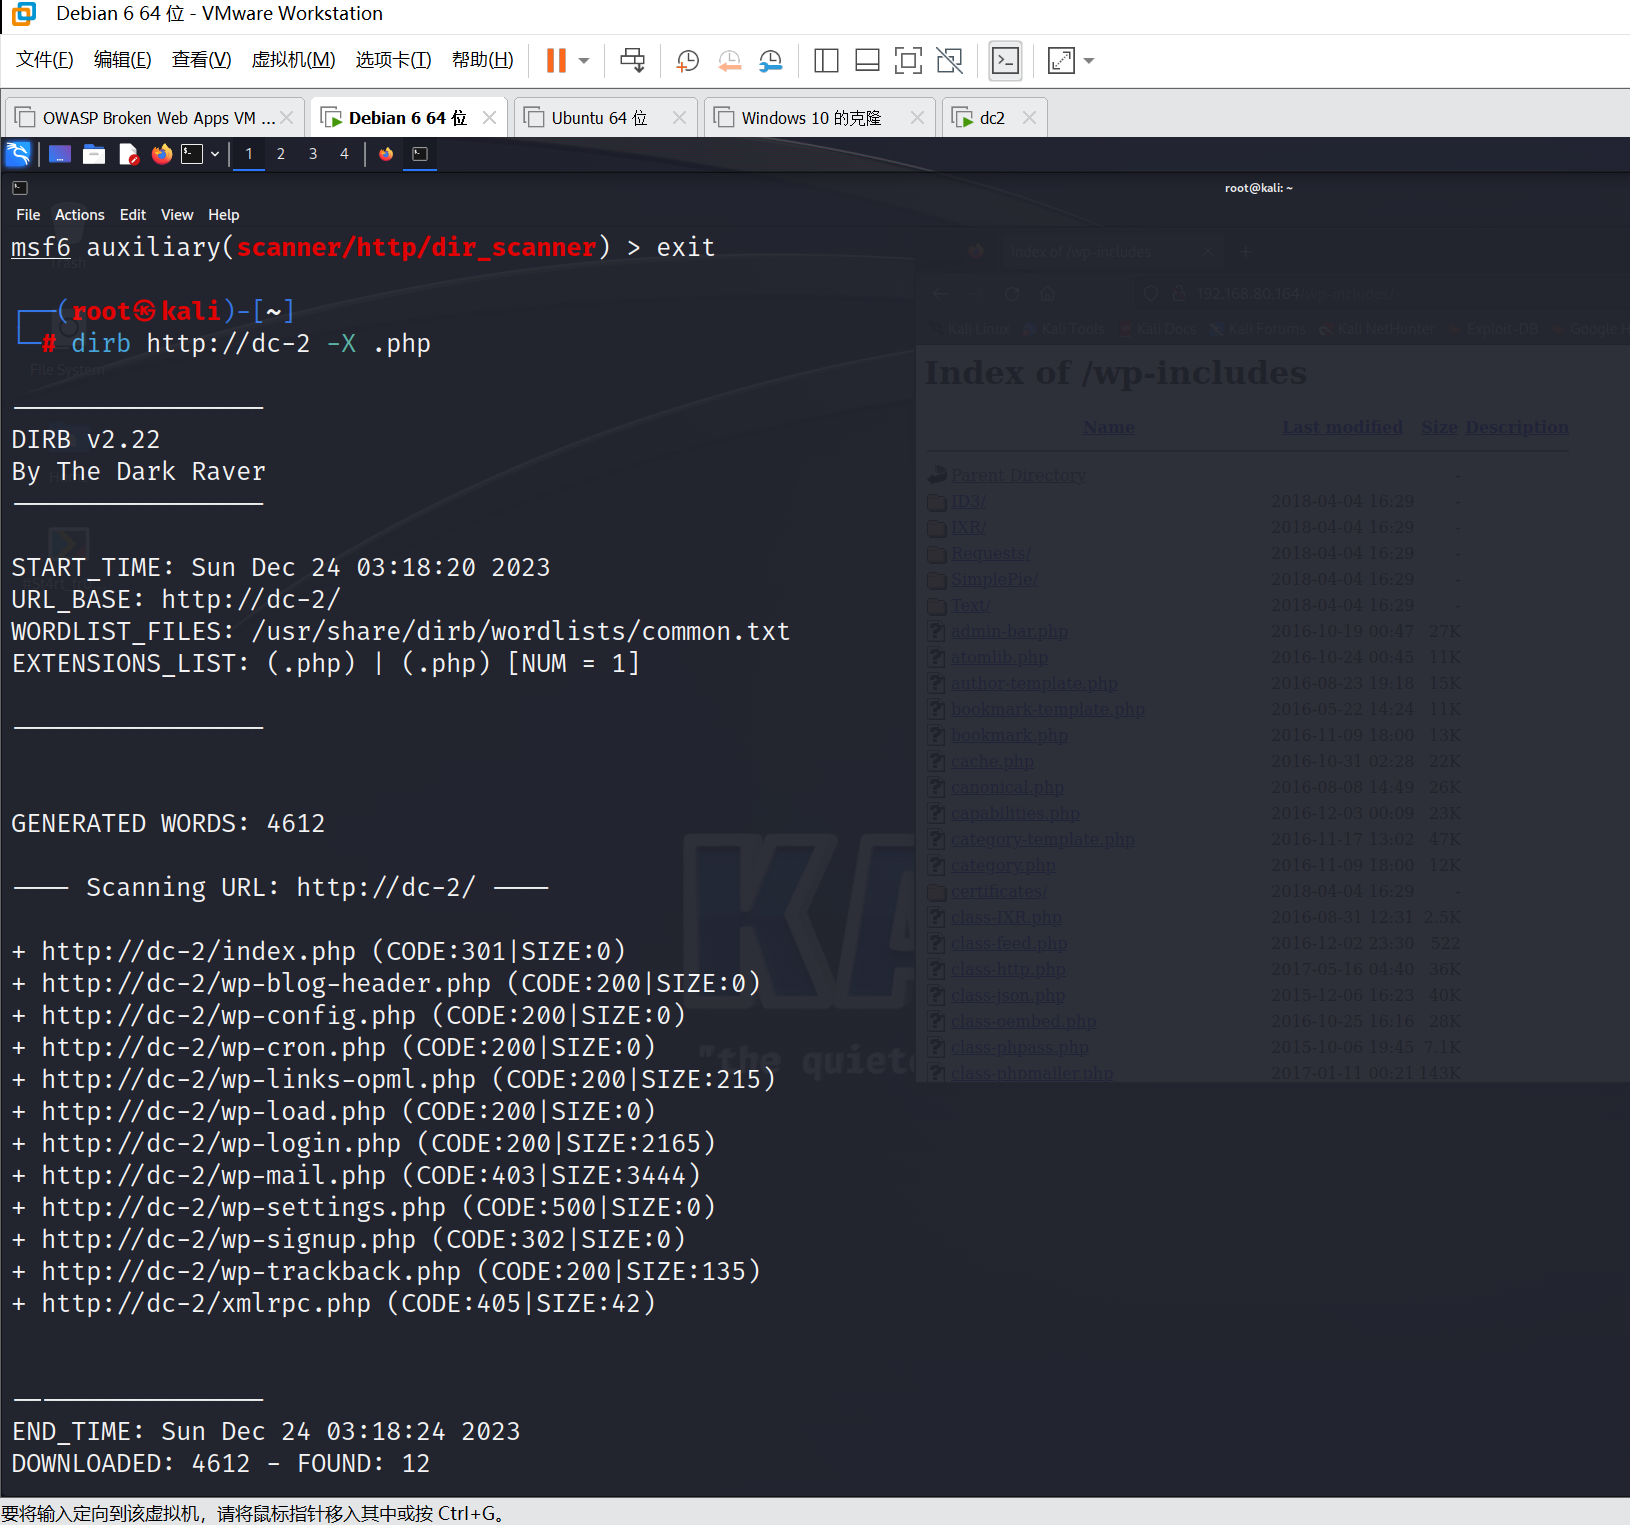The height and width of the screenshot is (1525, 1630).
Task: Switch to Windows 10 的克隆 tab
Action: coord(820,118)
